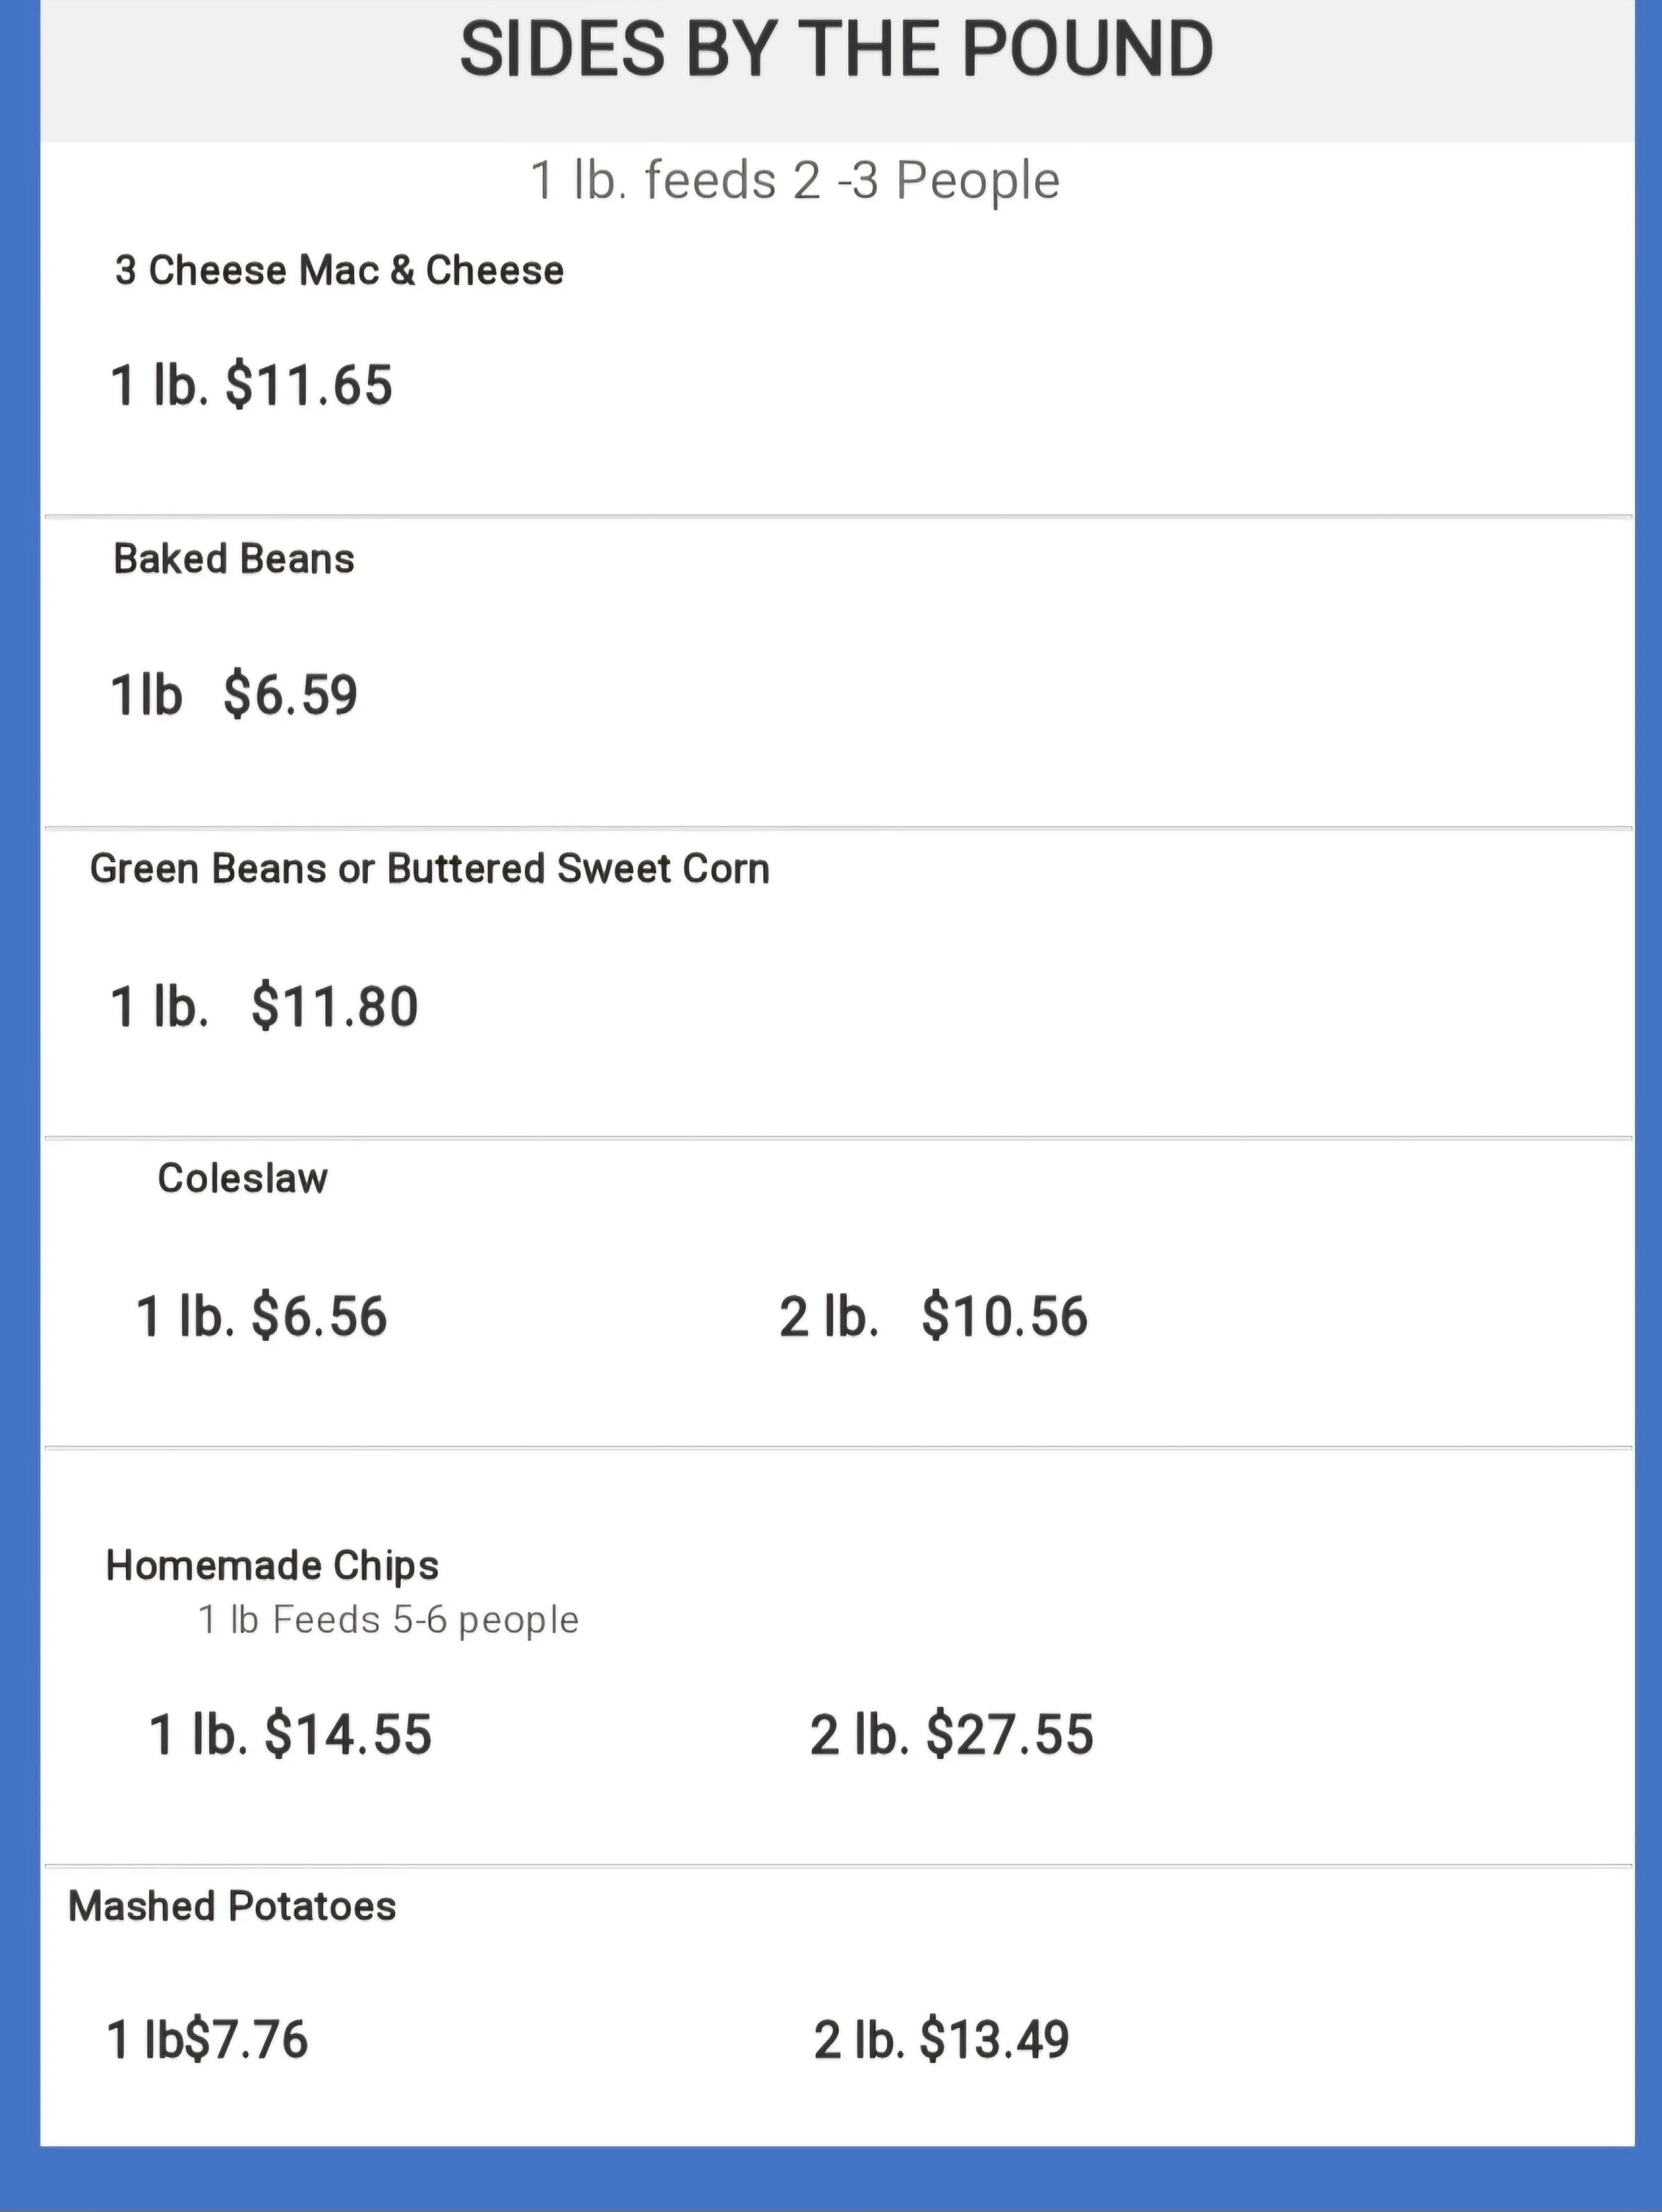Open Green Beans or Buttered Sweet Corn

pos(430,869)
